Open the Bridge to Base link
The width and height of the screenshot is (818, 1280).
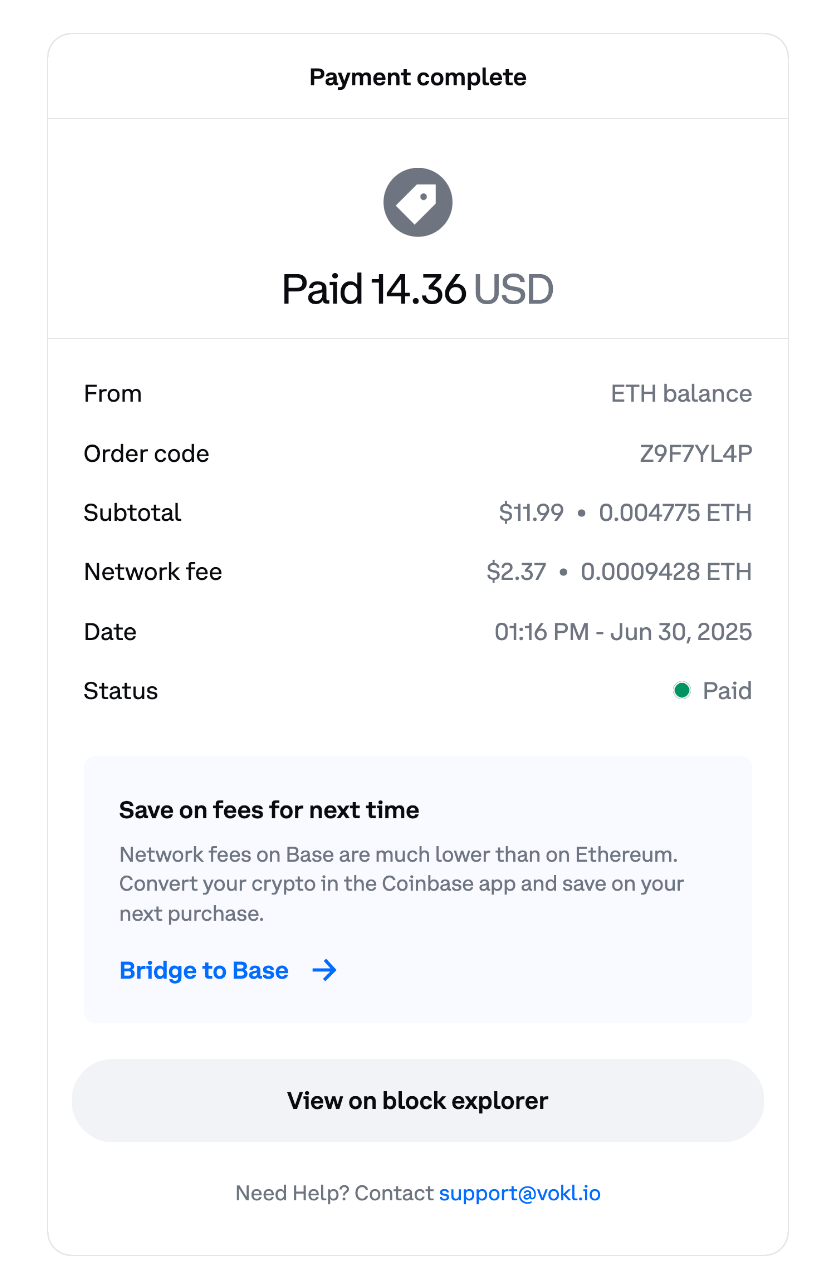pyautogui.click(x=204, y=971)
